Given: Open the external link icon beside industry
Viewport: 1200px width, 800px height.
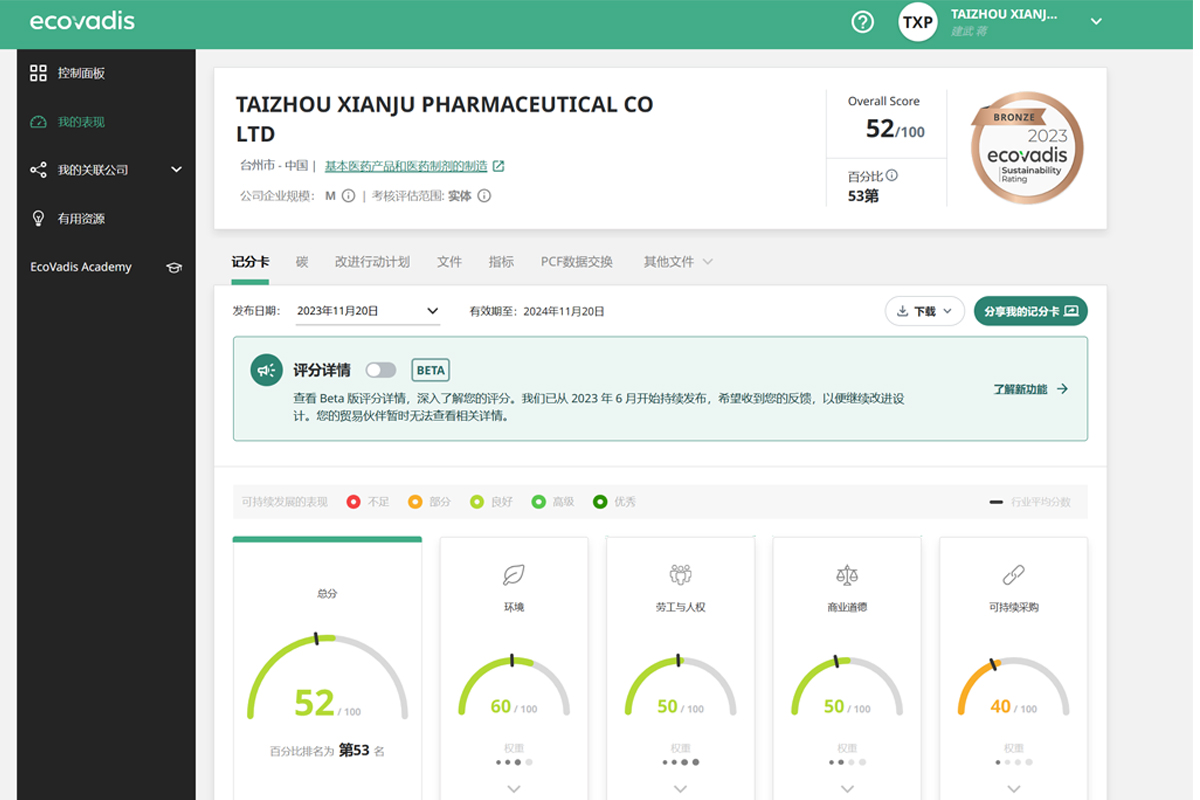Looking at the screenshot, I should pyautogui.click(x=498, y=166).
